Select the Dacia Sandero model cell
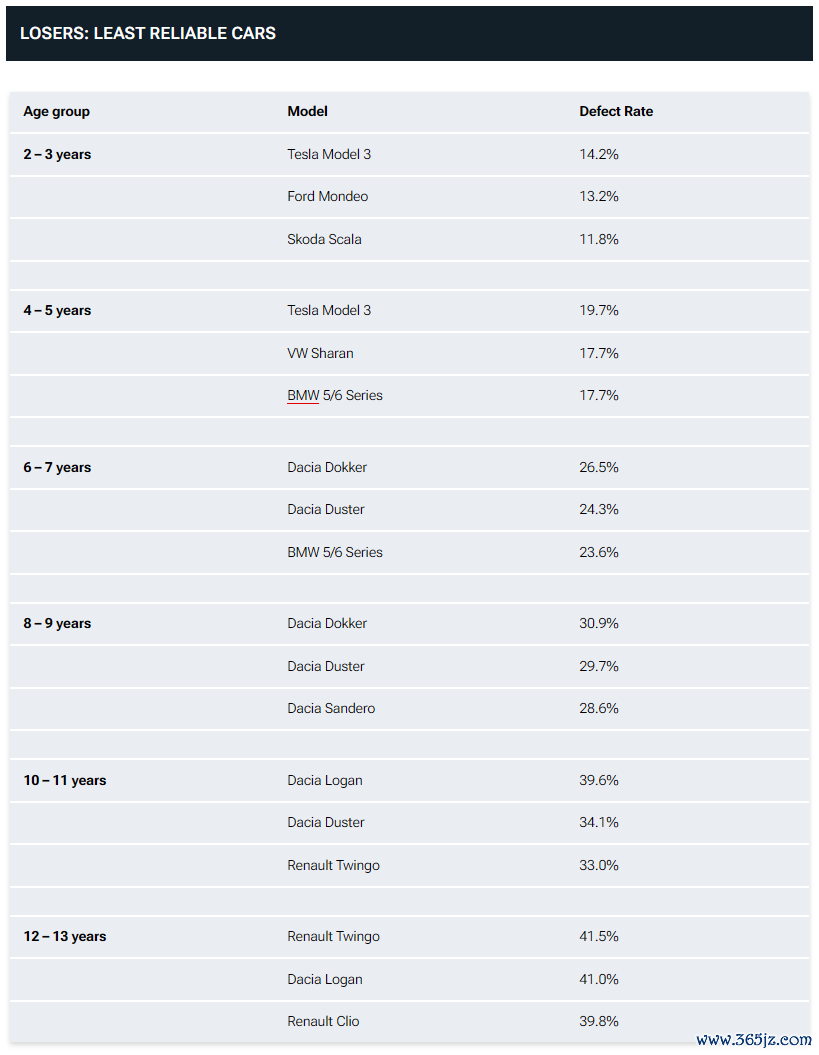 click(331, 708)
